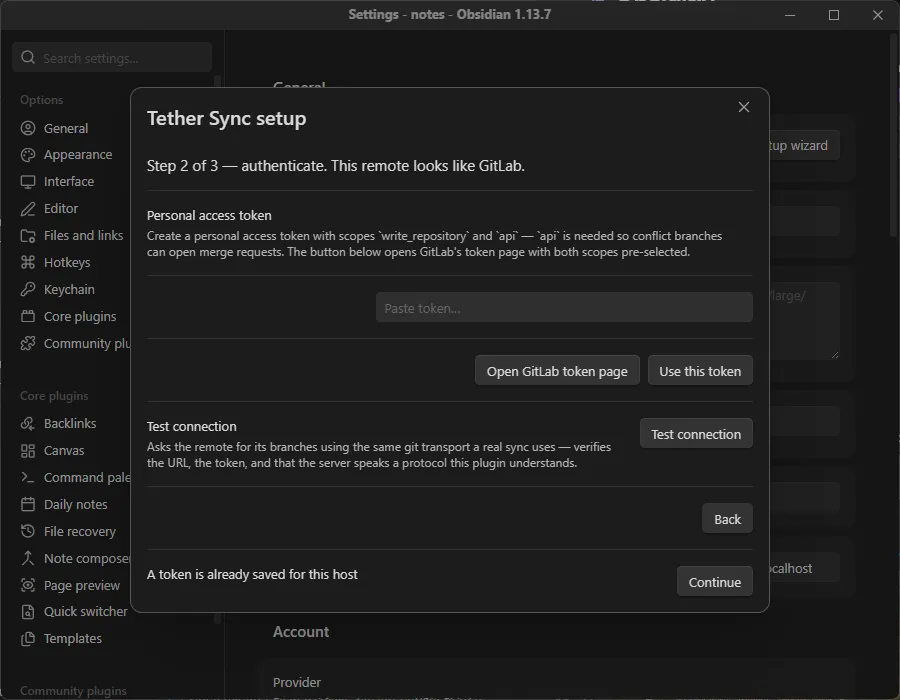Click the Command palette terminal icon
Viewport: 900px width, 700px height.
28,477
